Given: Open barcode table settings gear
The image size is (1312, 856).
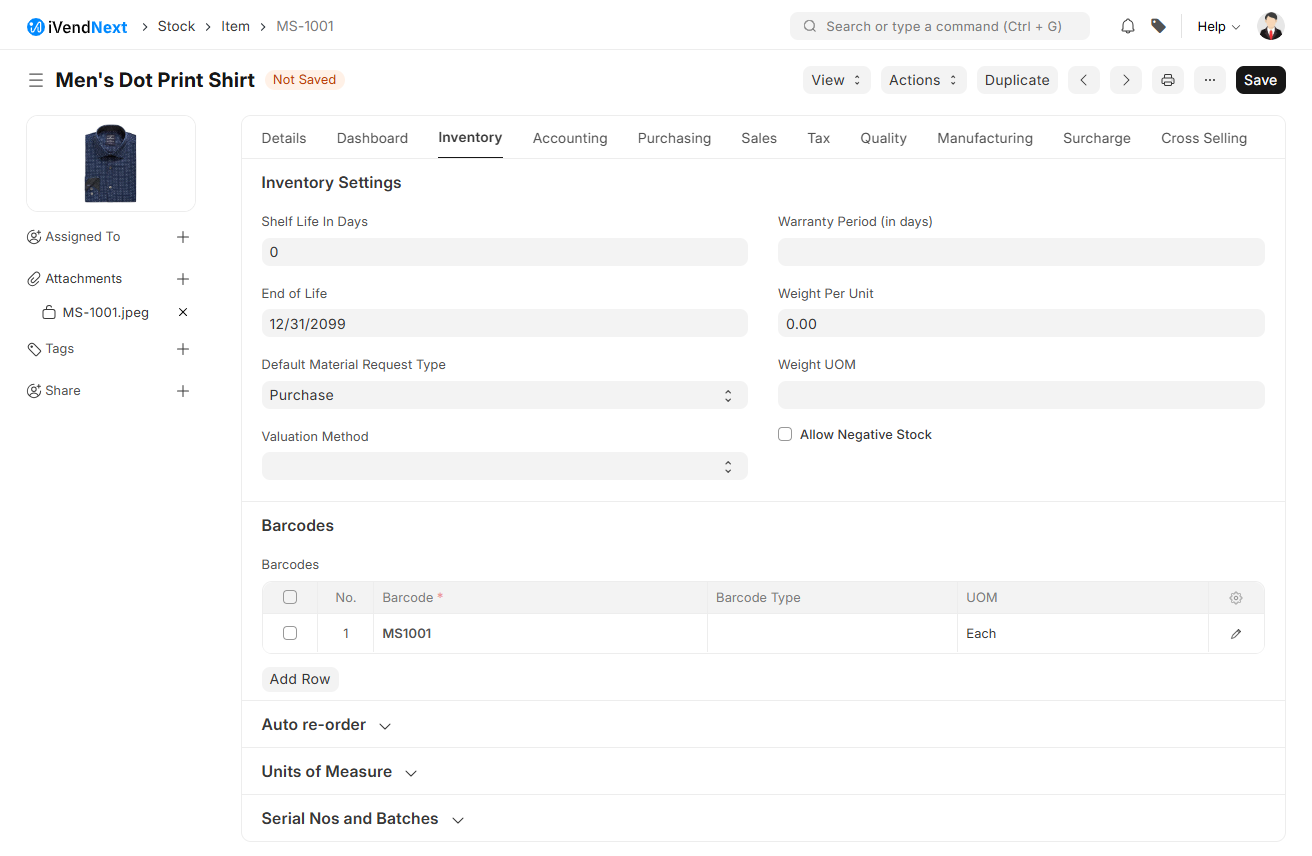Looking at the screenshot, I should 1236,598.
